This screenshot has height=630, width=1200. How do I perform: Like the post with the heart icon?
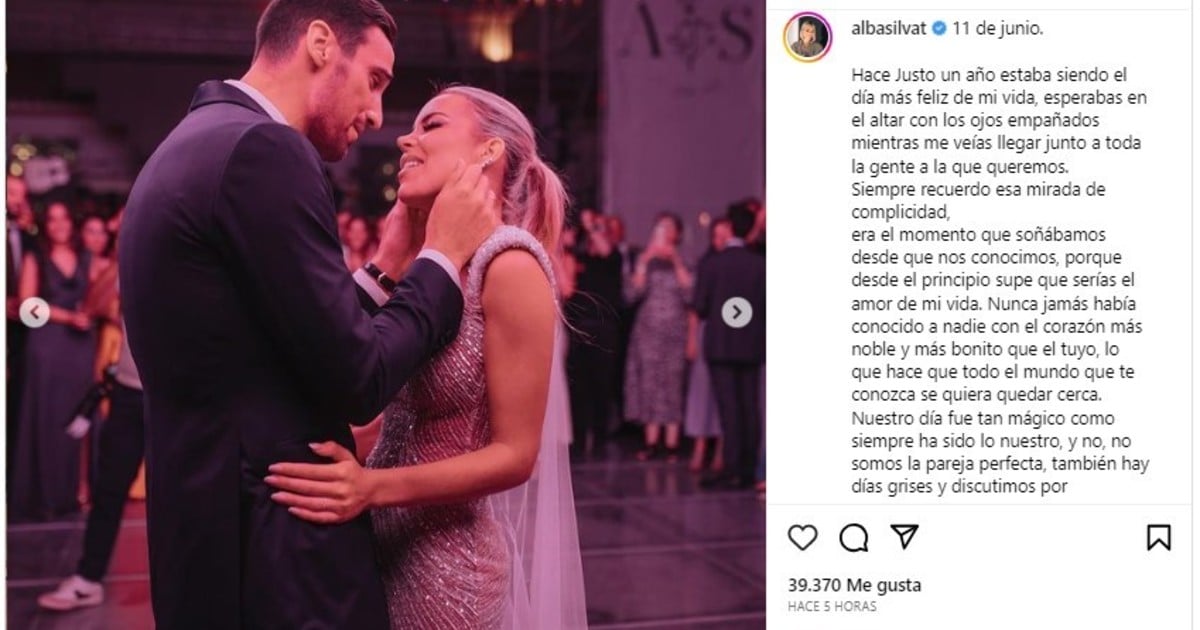click(x=802, y=538)
